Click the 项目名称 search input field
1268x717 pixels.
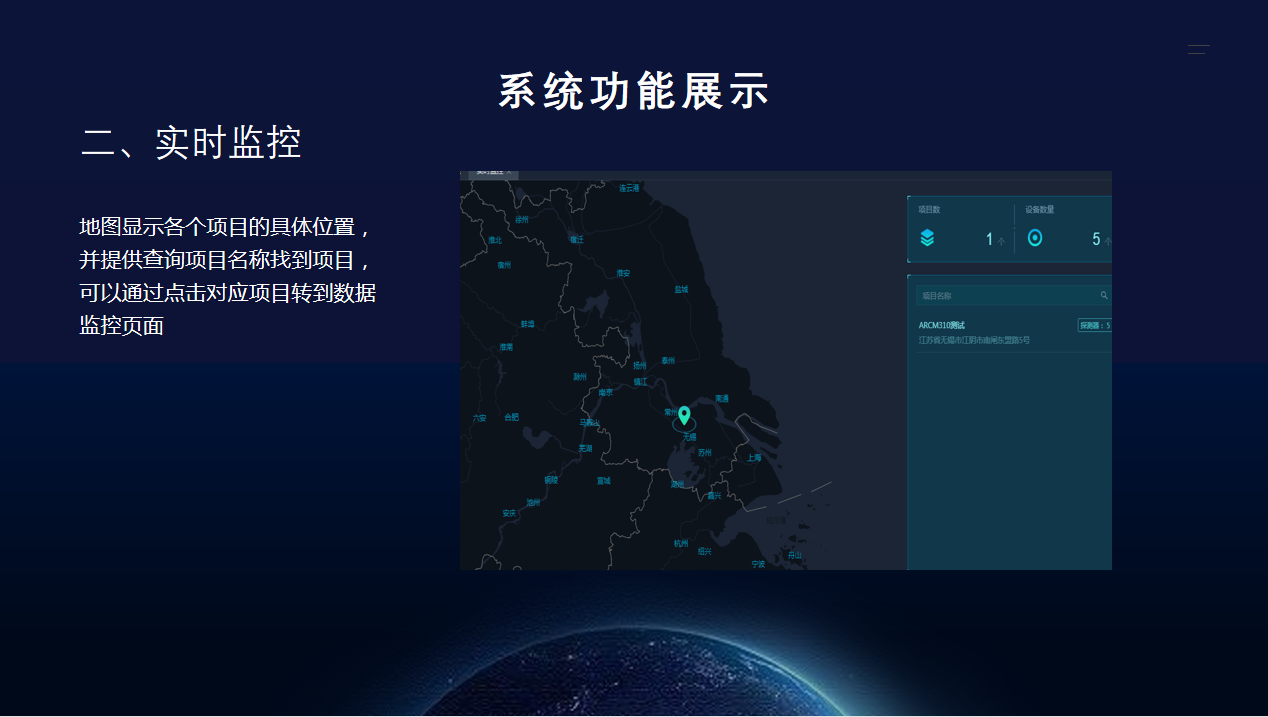point(1013,296)
